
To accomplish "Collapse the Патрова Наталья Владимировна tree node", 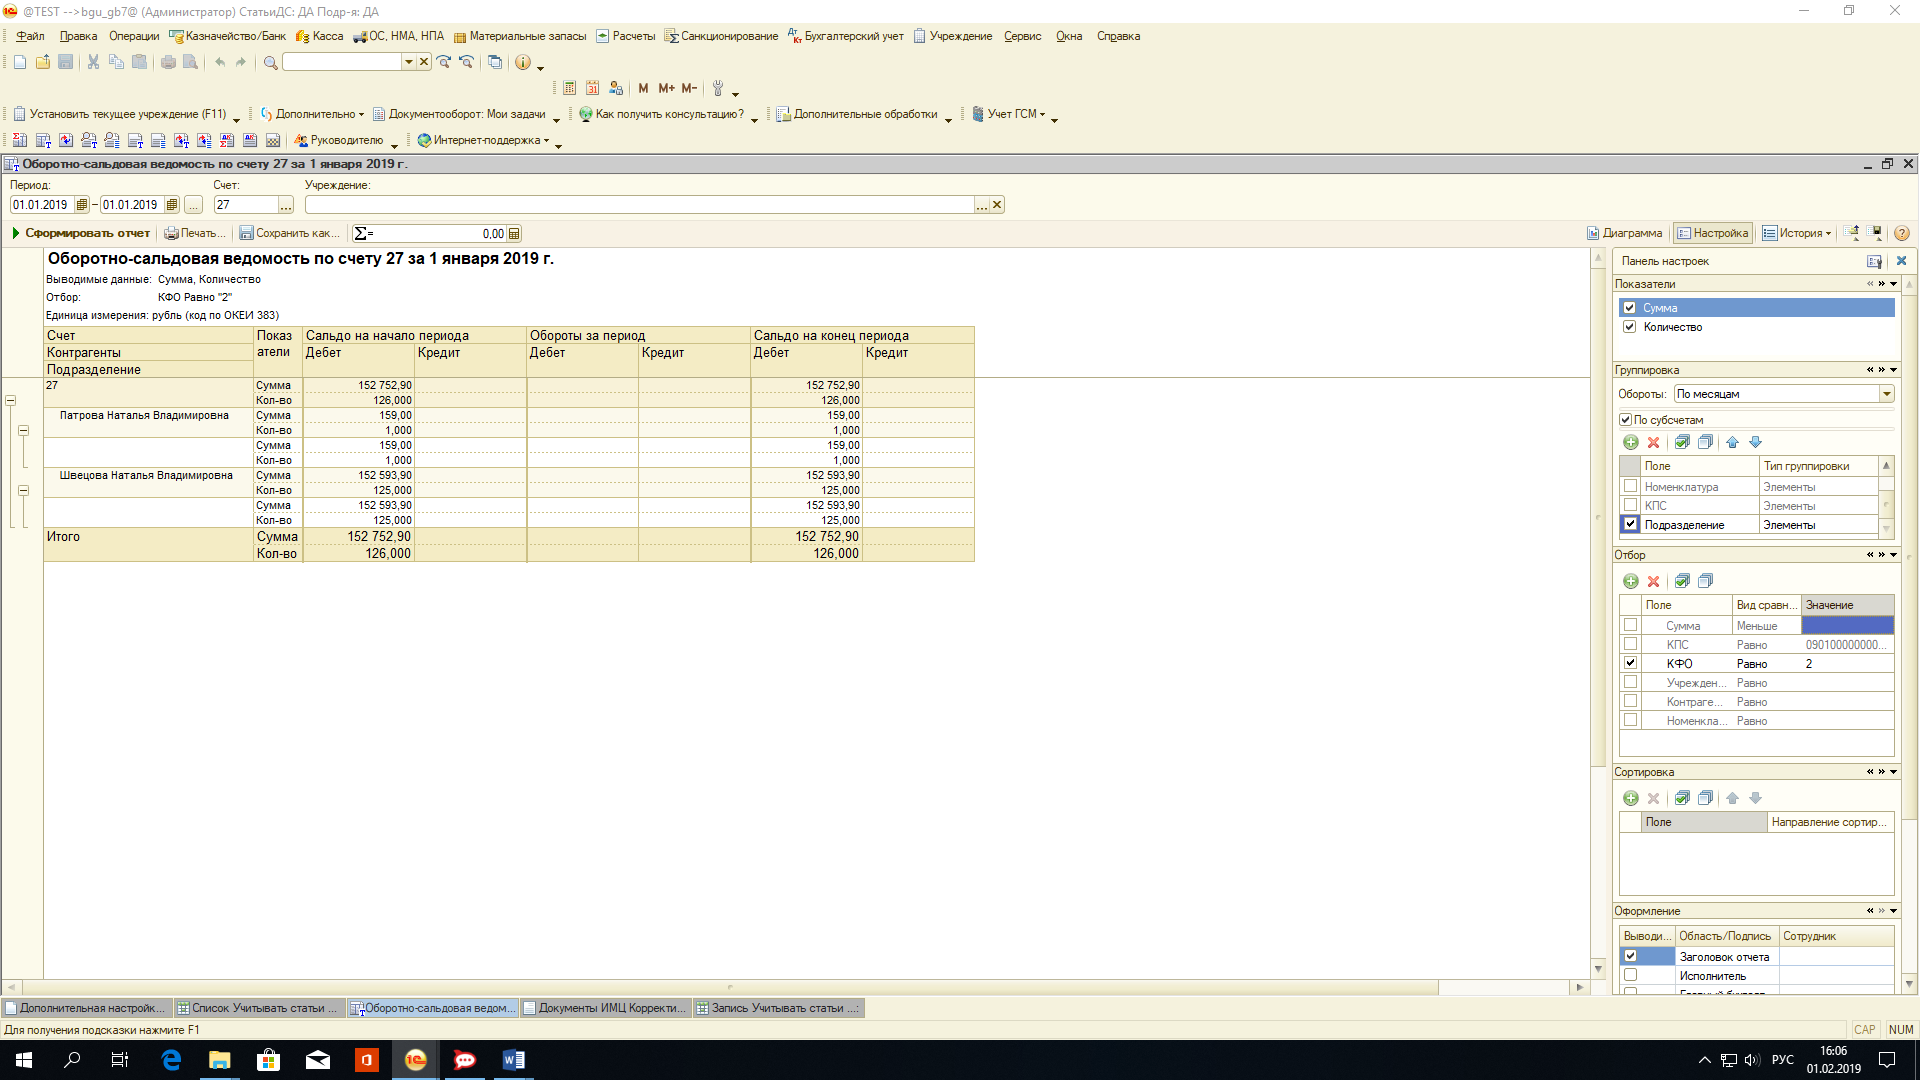I will [23, 431].
